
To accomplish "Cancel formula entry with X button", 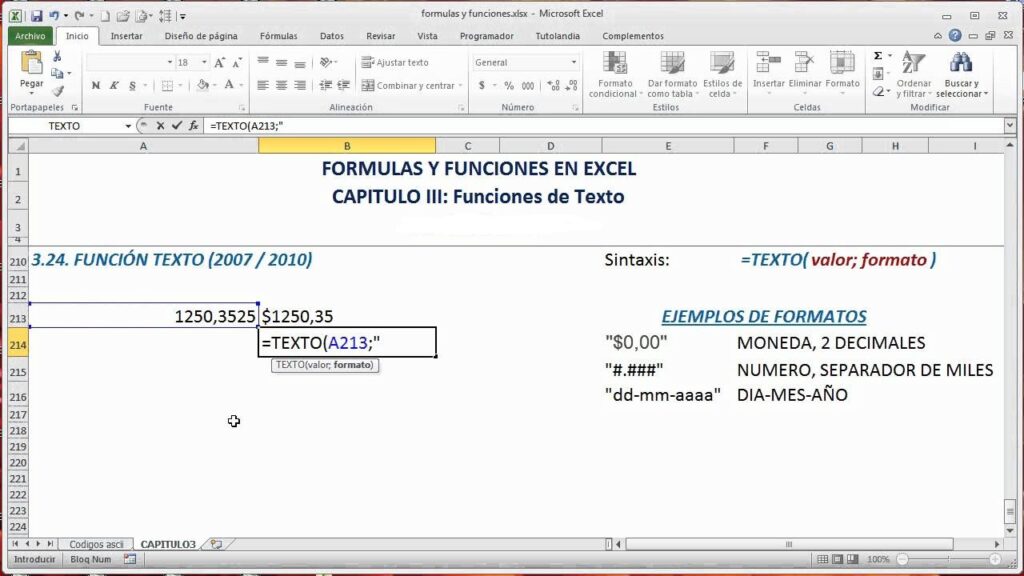I will 160,126.
